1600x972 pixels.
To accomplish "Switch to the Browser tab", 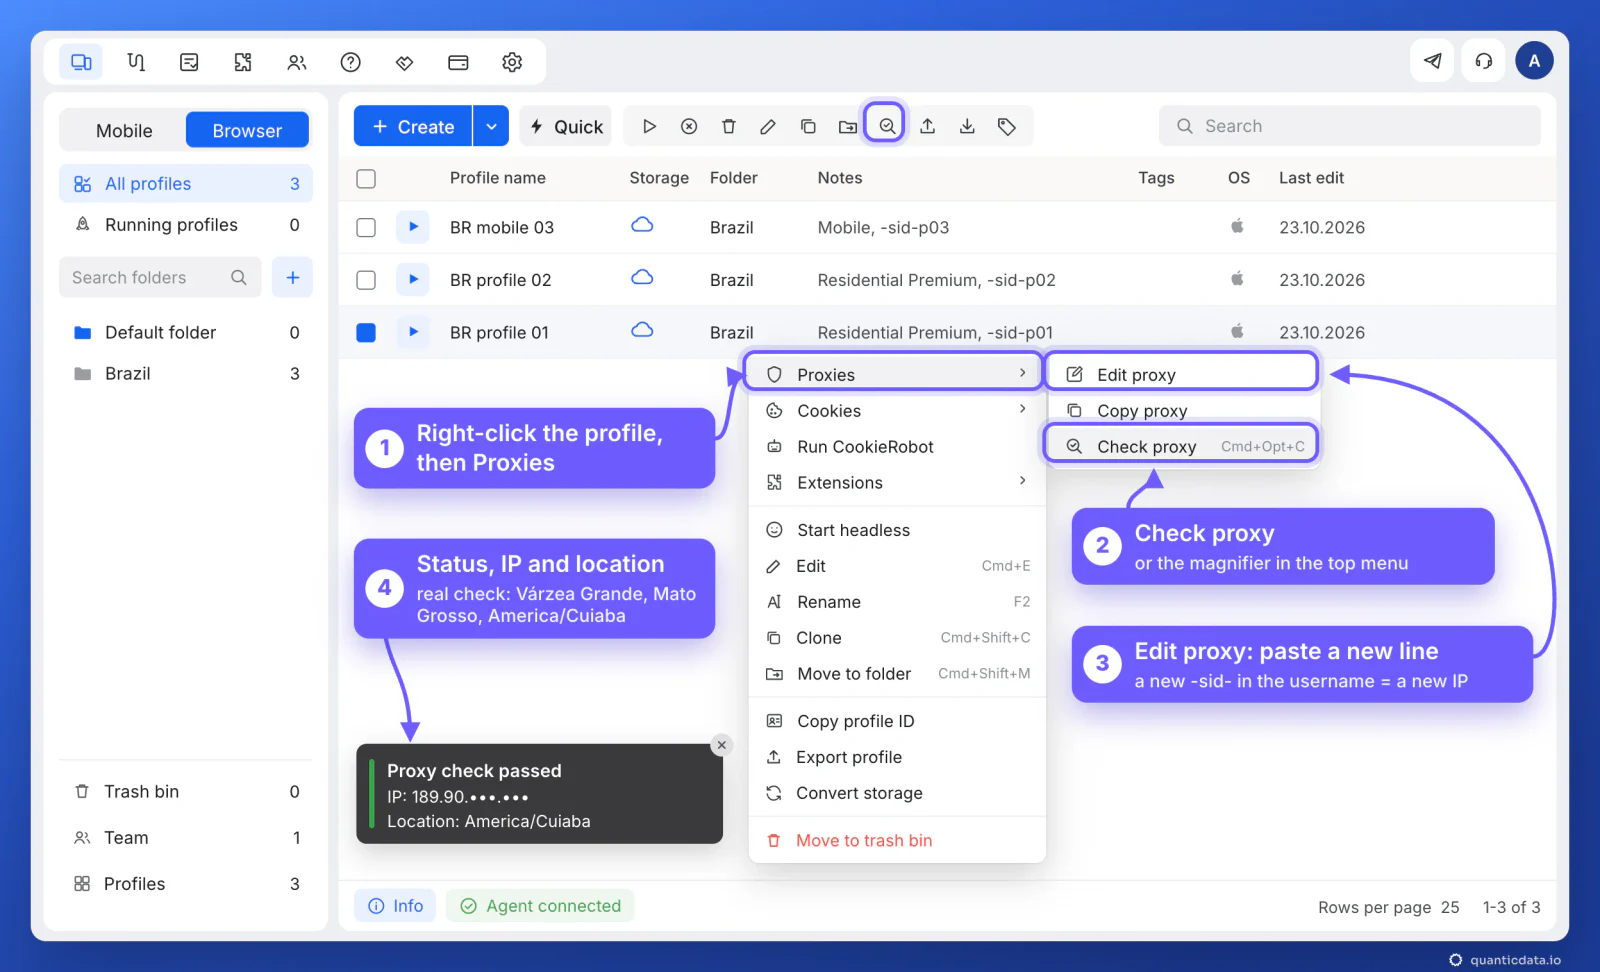I will [247, 130].
